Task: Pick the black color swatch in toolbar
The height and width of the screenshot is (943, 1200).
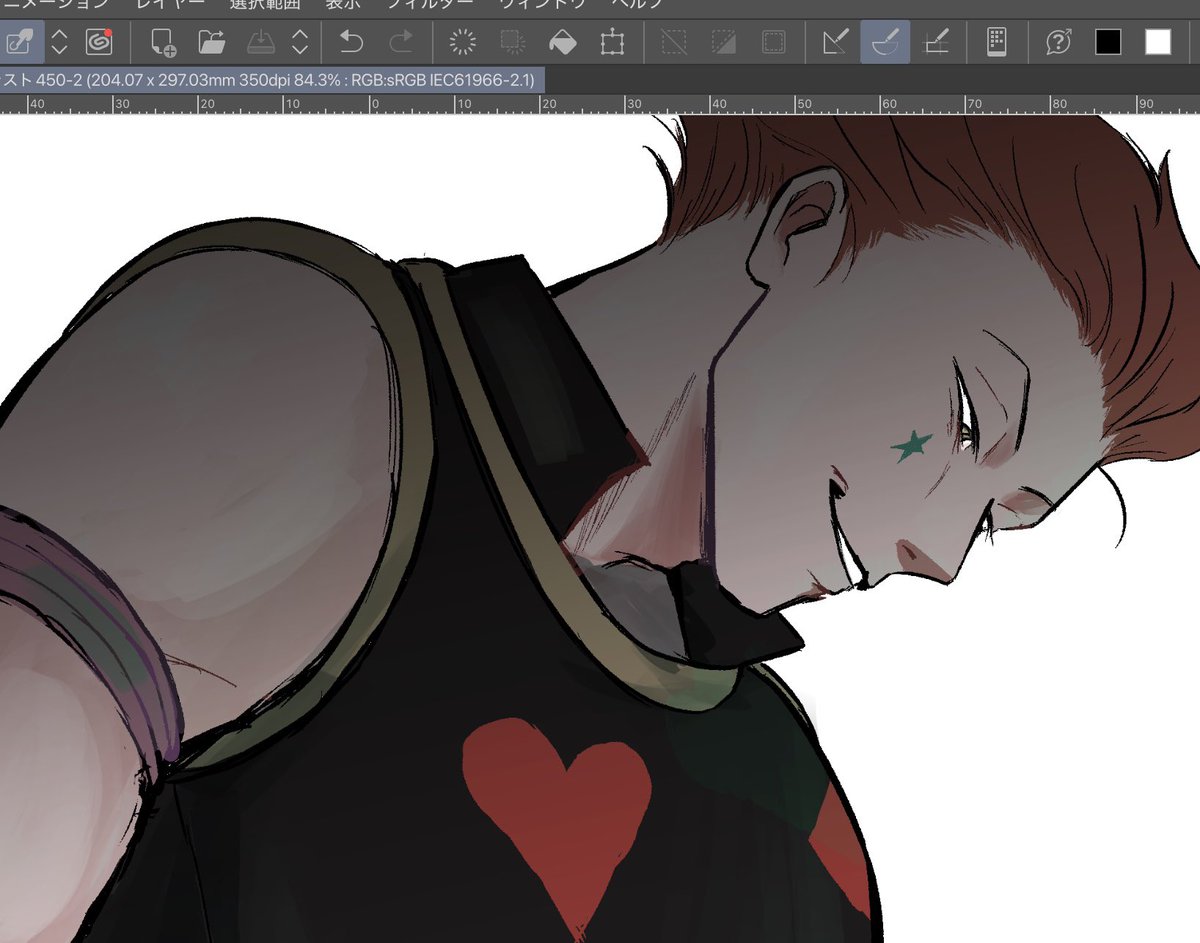Action: tap(1108, 42)
